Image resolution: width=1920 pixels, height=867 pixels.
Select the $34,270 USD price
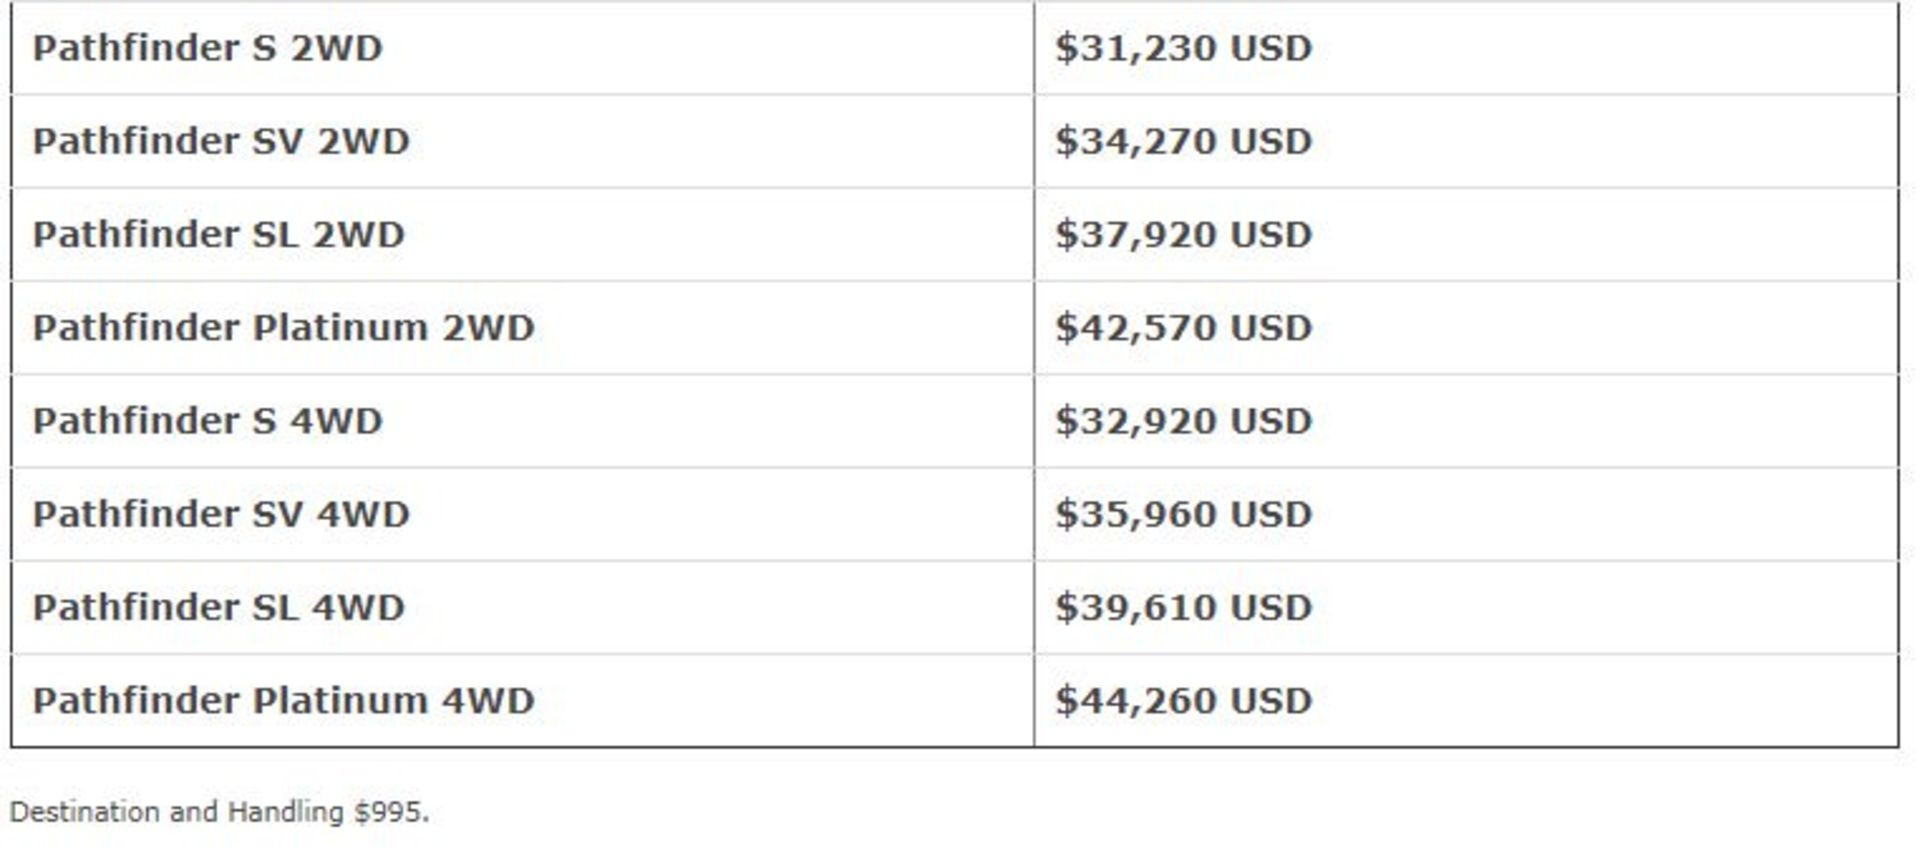[1183, 141]
